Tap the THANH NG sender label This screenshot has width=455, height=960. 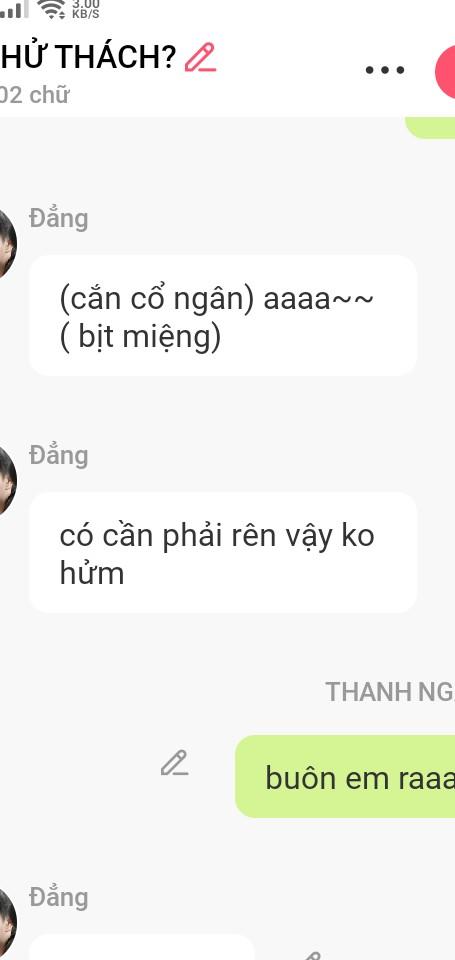tap(389, 692)
